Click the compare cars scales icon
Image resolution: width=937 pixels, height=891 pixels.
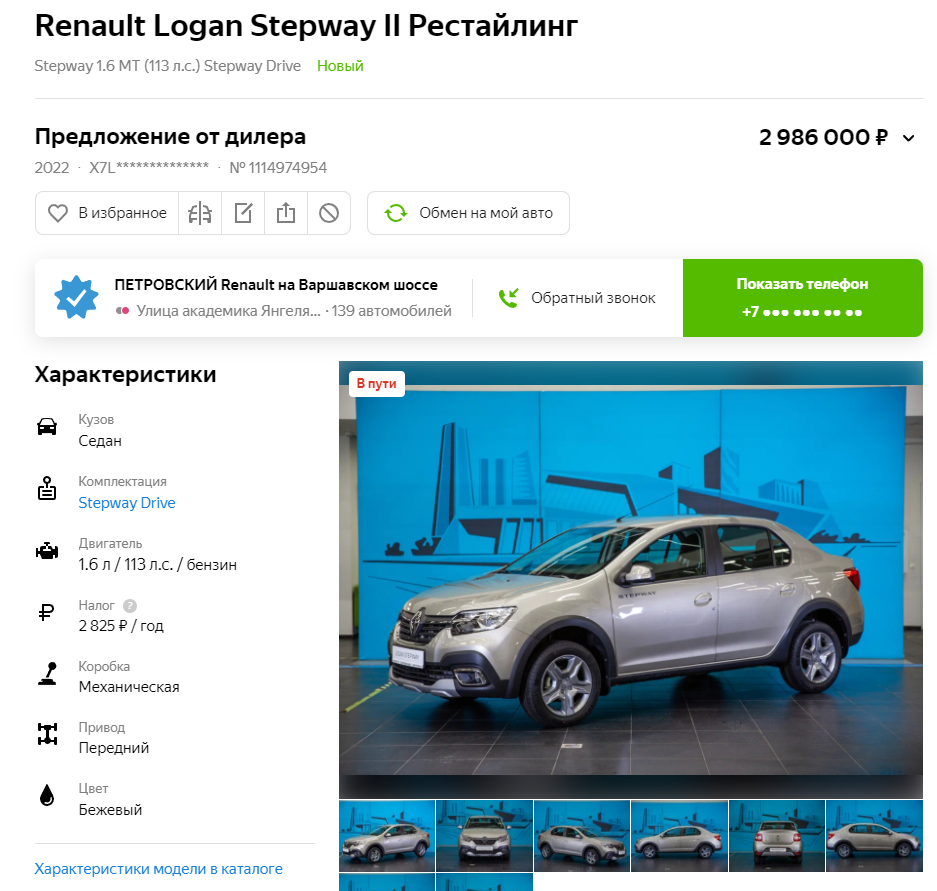(x=200, y=213)
